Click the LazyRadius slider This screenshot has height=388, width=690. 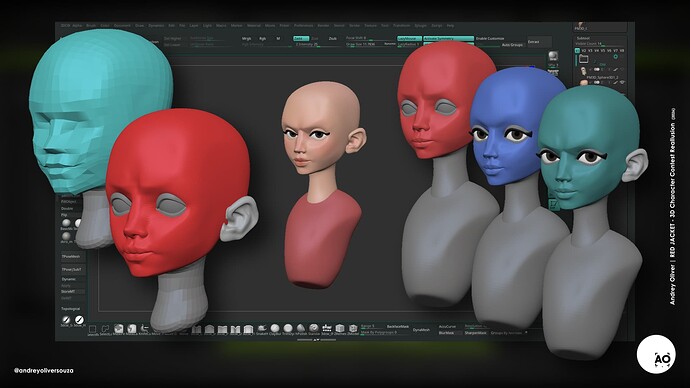pyautogui.click(x=409, y=44)
